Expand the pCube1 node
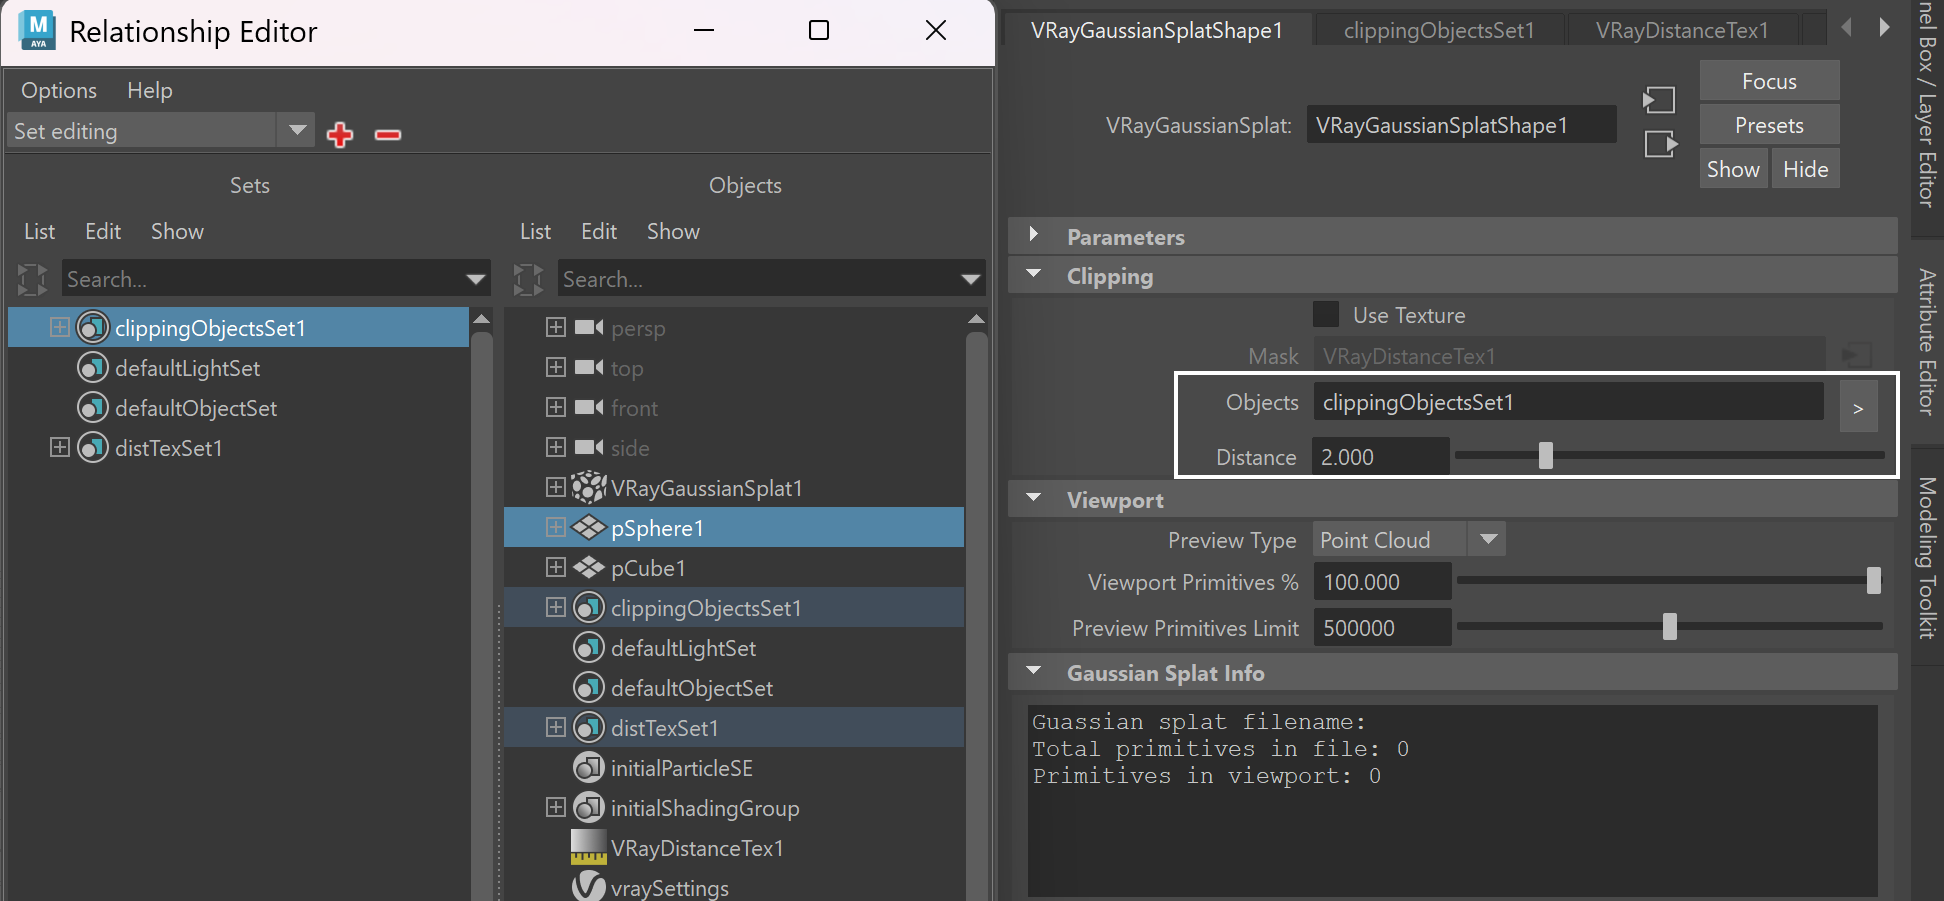The image size is (1944, 901). 556,567
